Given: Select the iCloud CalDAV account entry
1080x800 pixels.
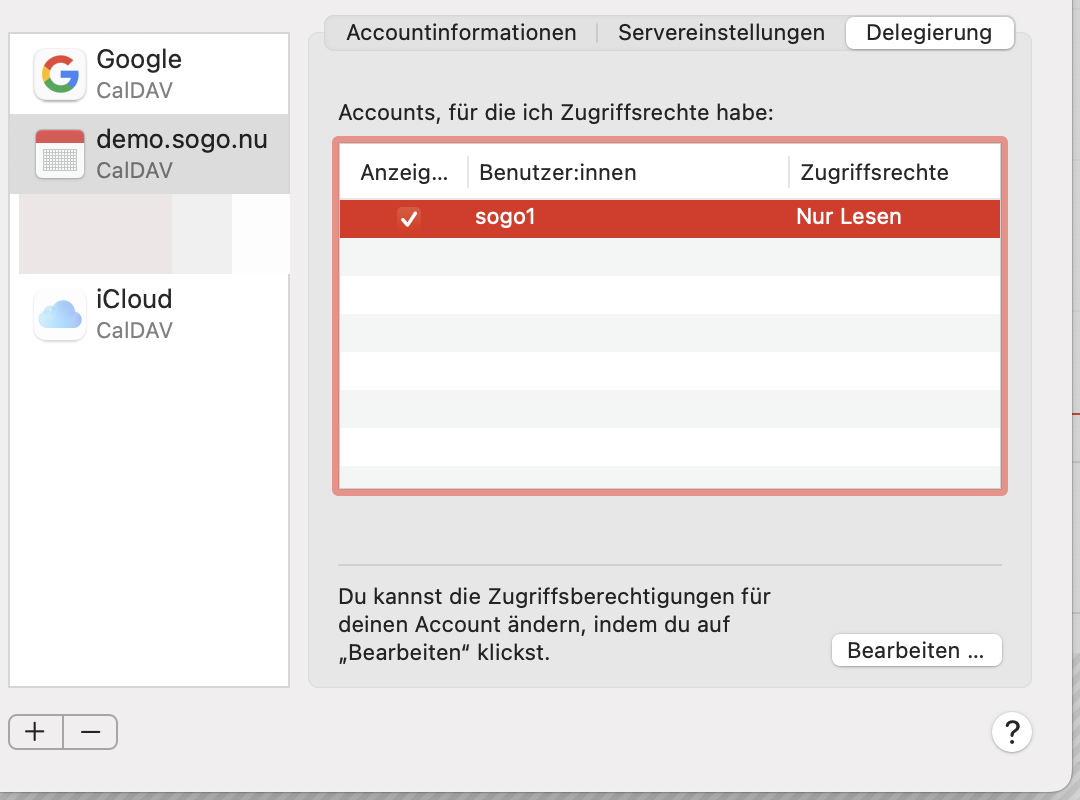Looking at the screenshot, I should [x=150, y=313].
